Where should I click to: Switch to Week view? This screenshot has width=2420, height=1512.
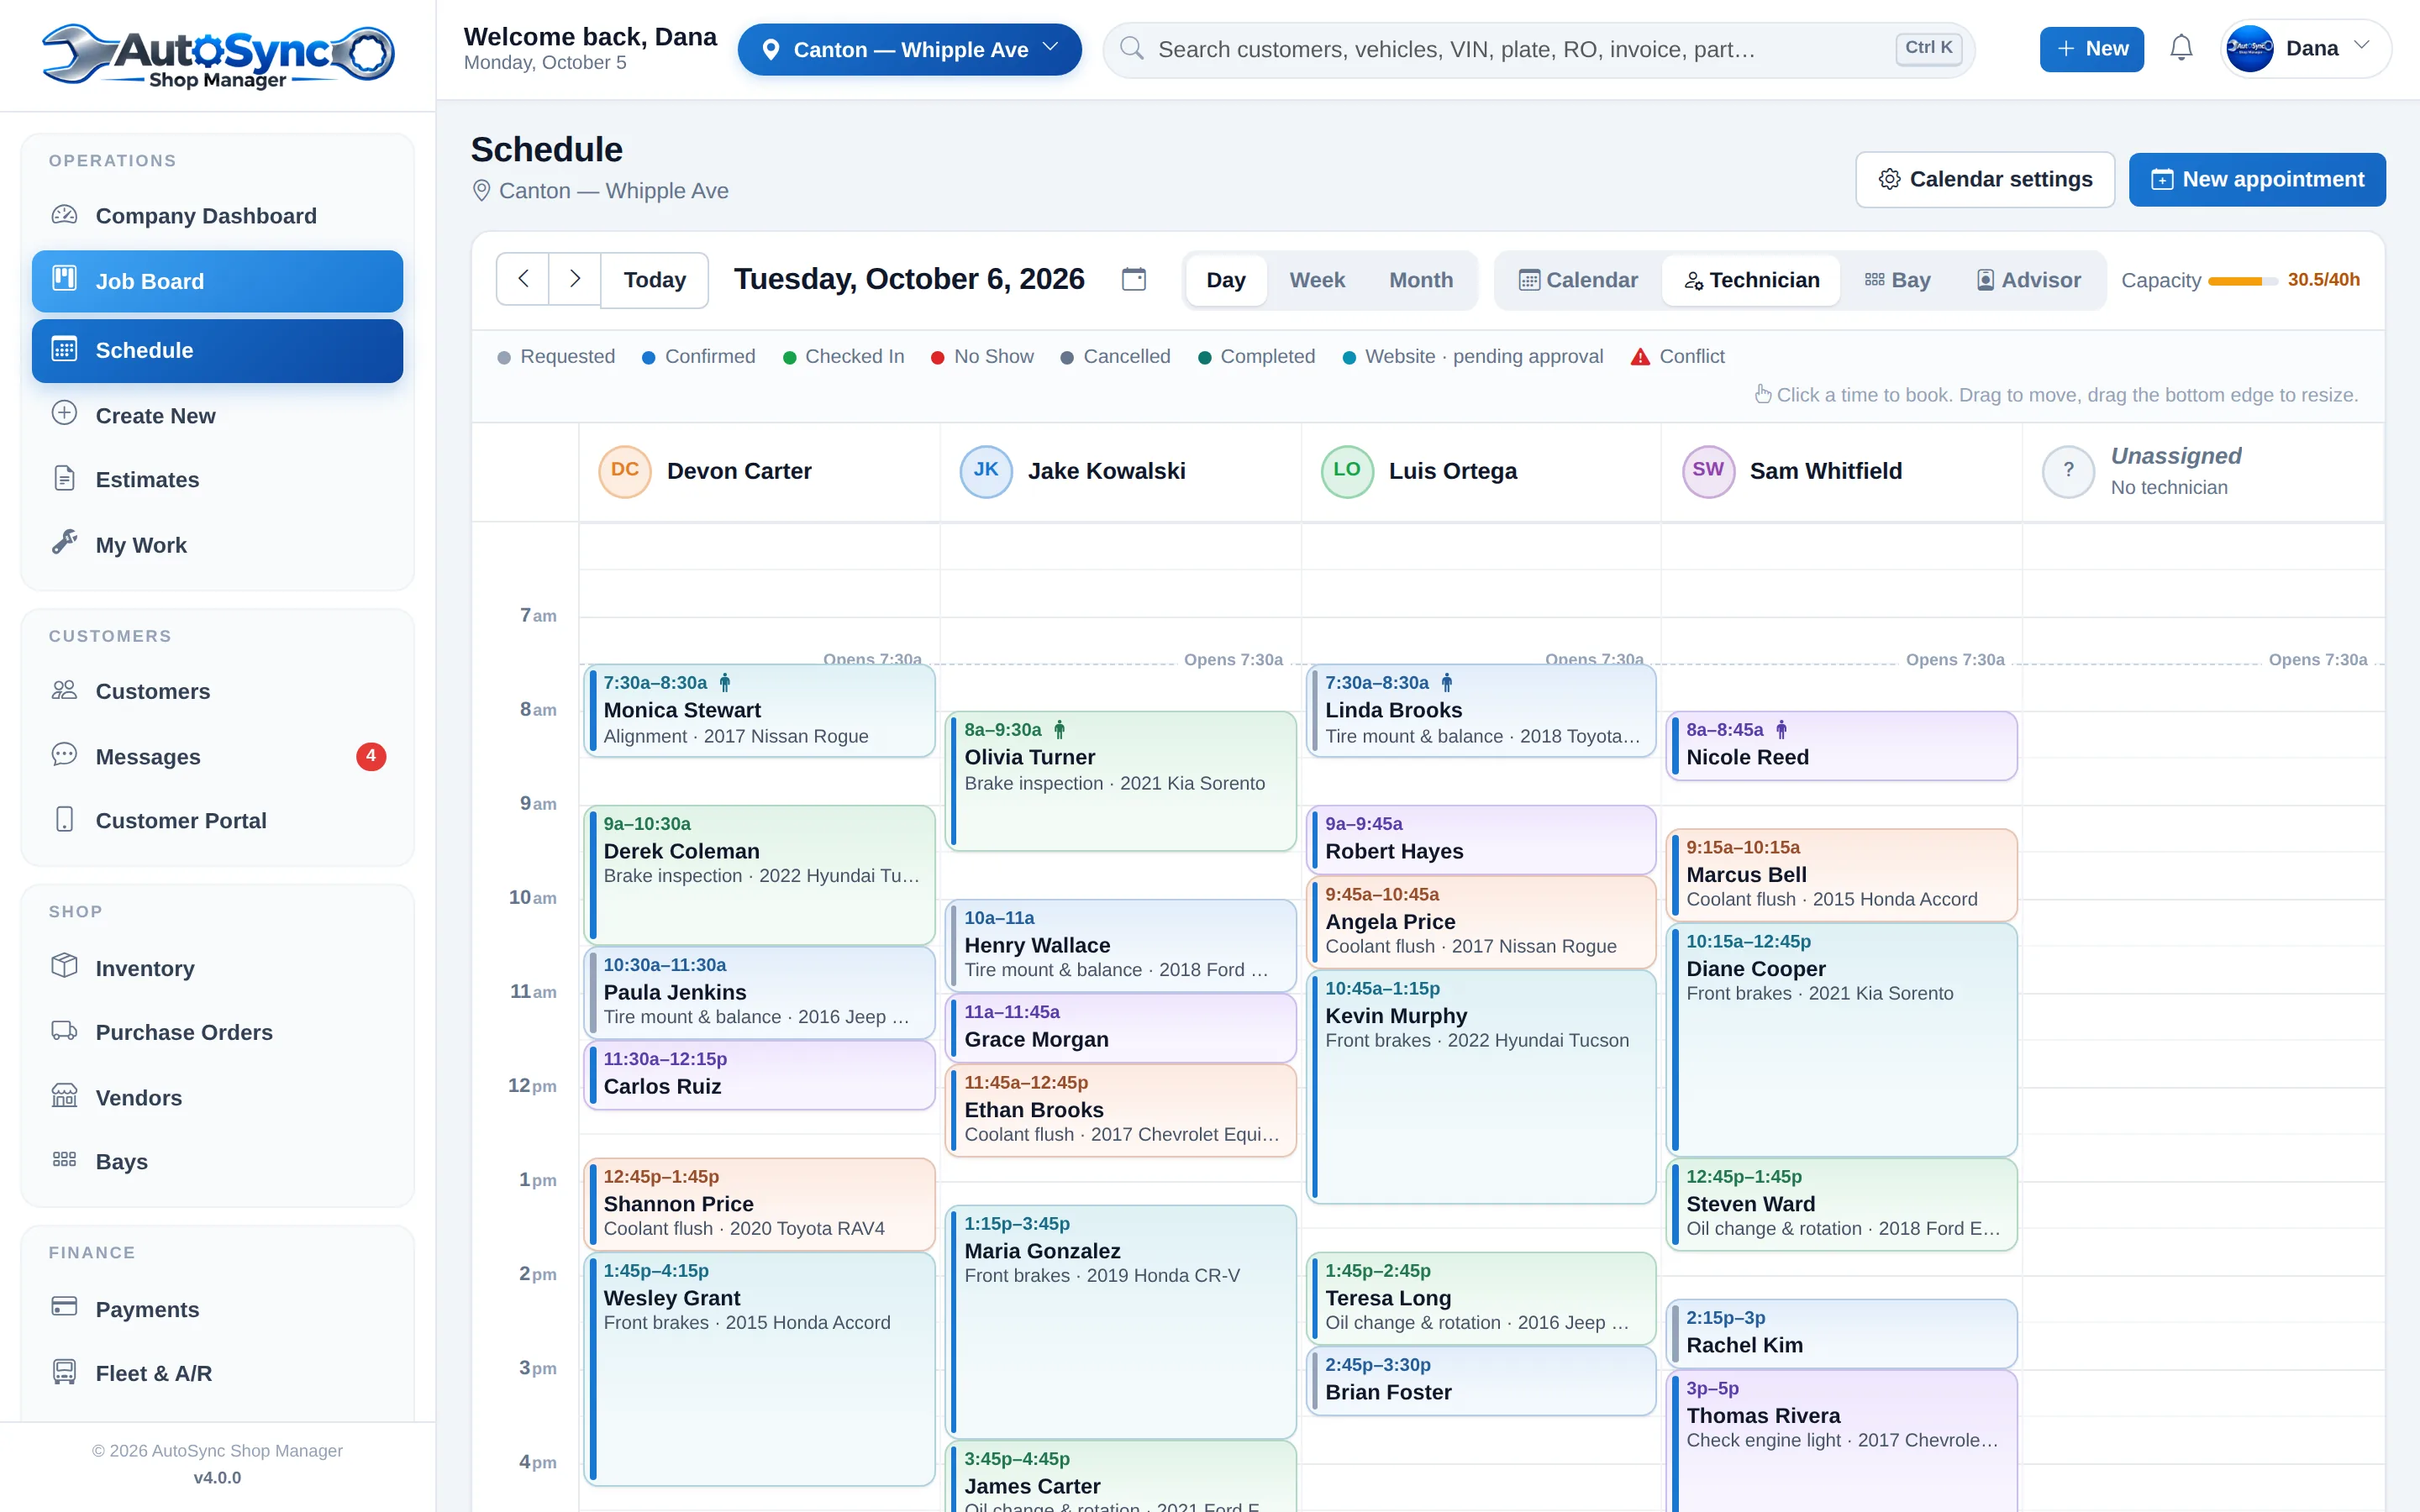pos(1316,280)
